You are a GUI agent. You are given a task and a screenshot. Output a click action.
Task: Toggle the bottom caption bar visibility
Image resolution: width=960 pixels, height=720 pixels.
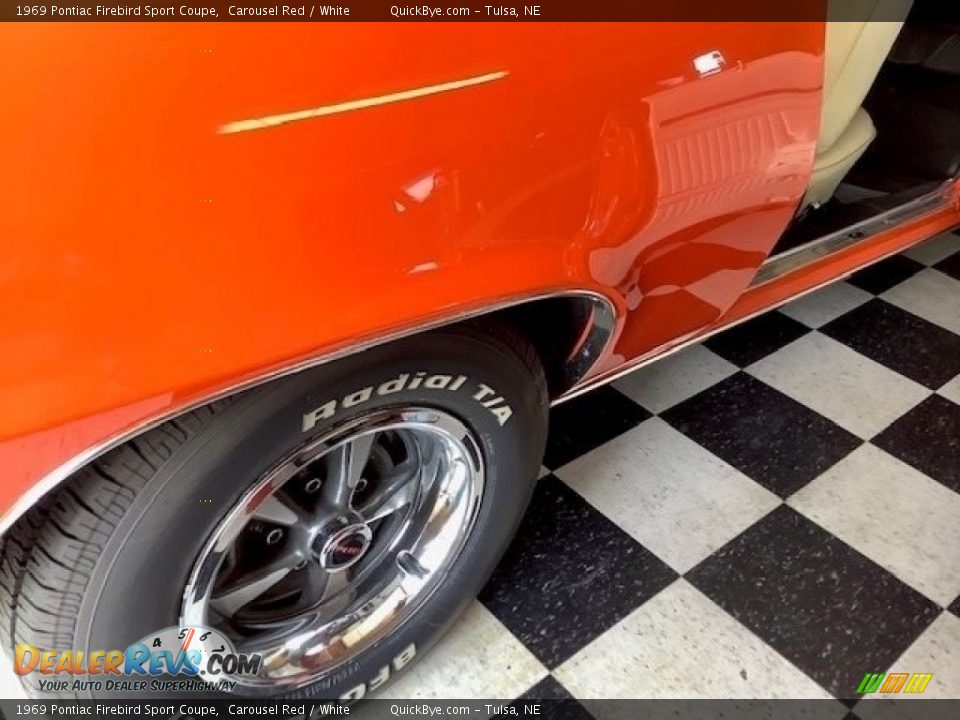click(x=480, y=710)
